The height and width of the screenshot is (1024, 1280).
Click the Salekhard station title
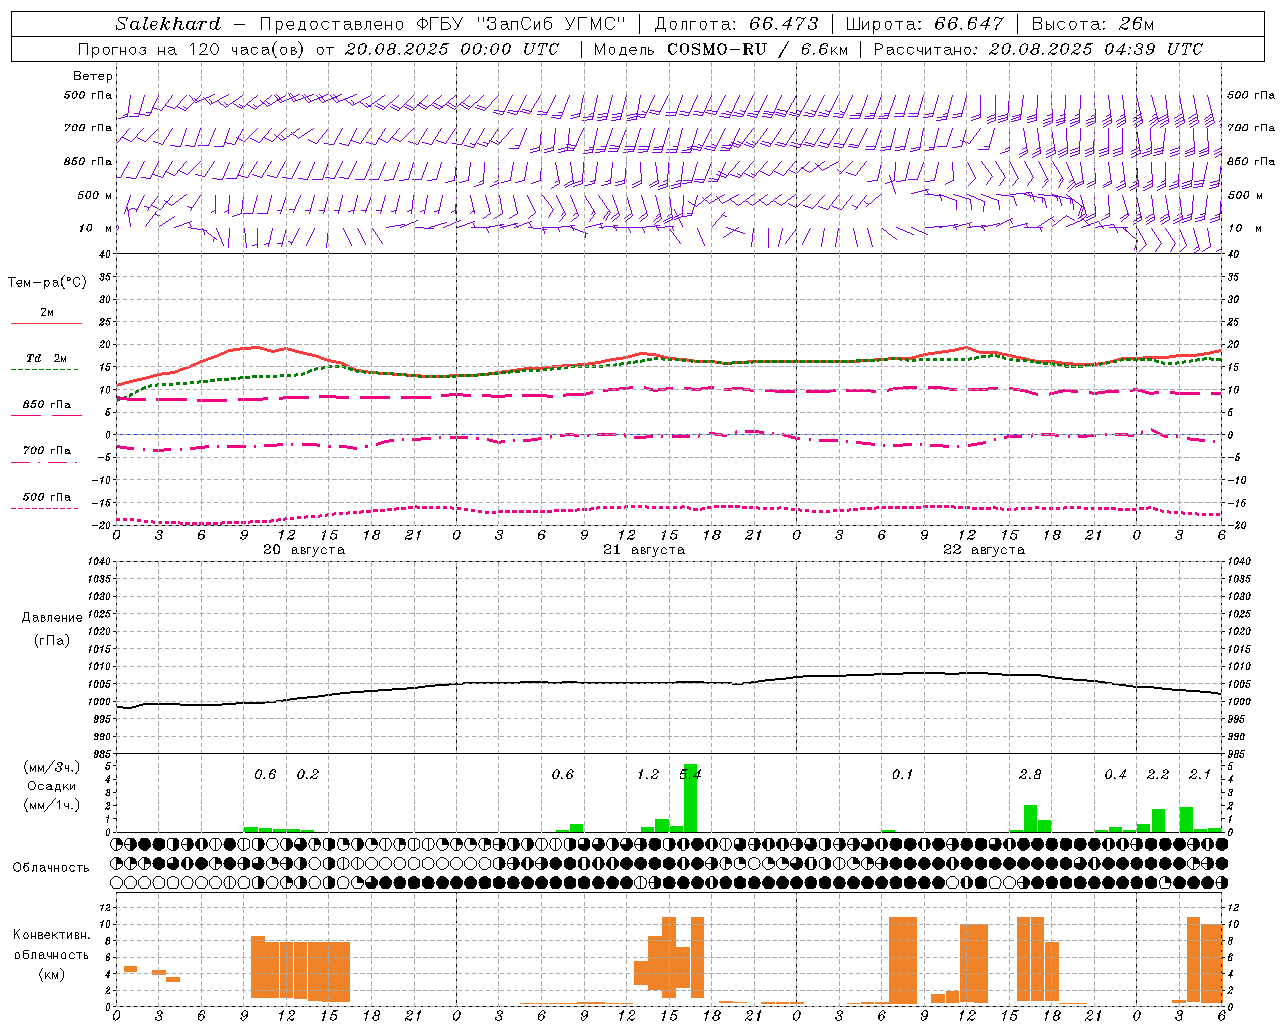pyautogui.click(x=168, y=24)
